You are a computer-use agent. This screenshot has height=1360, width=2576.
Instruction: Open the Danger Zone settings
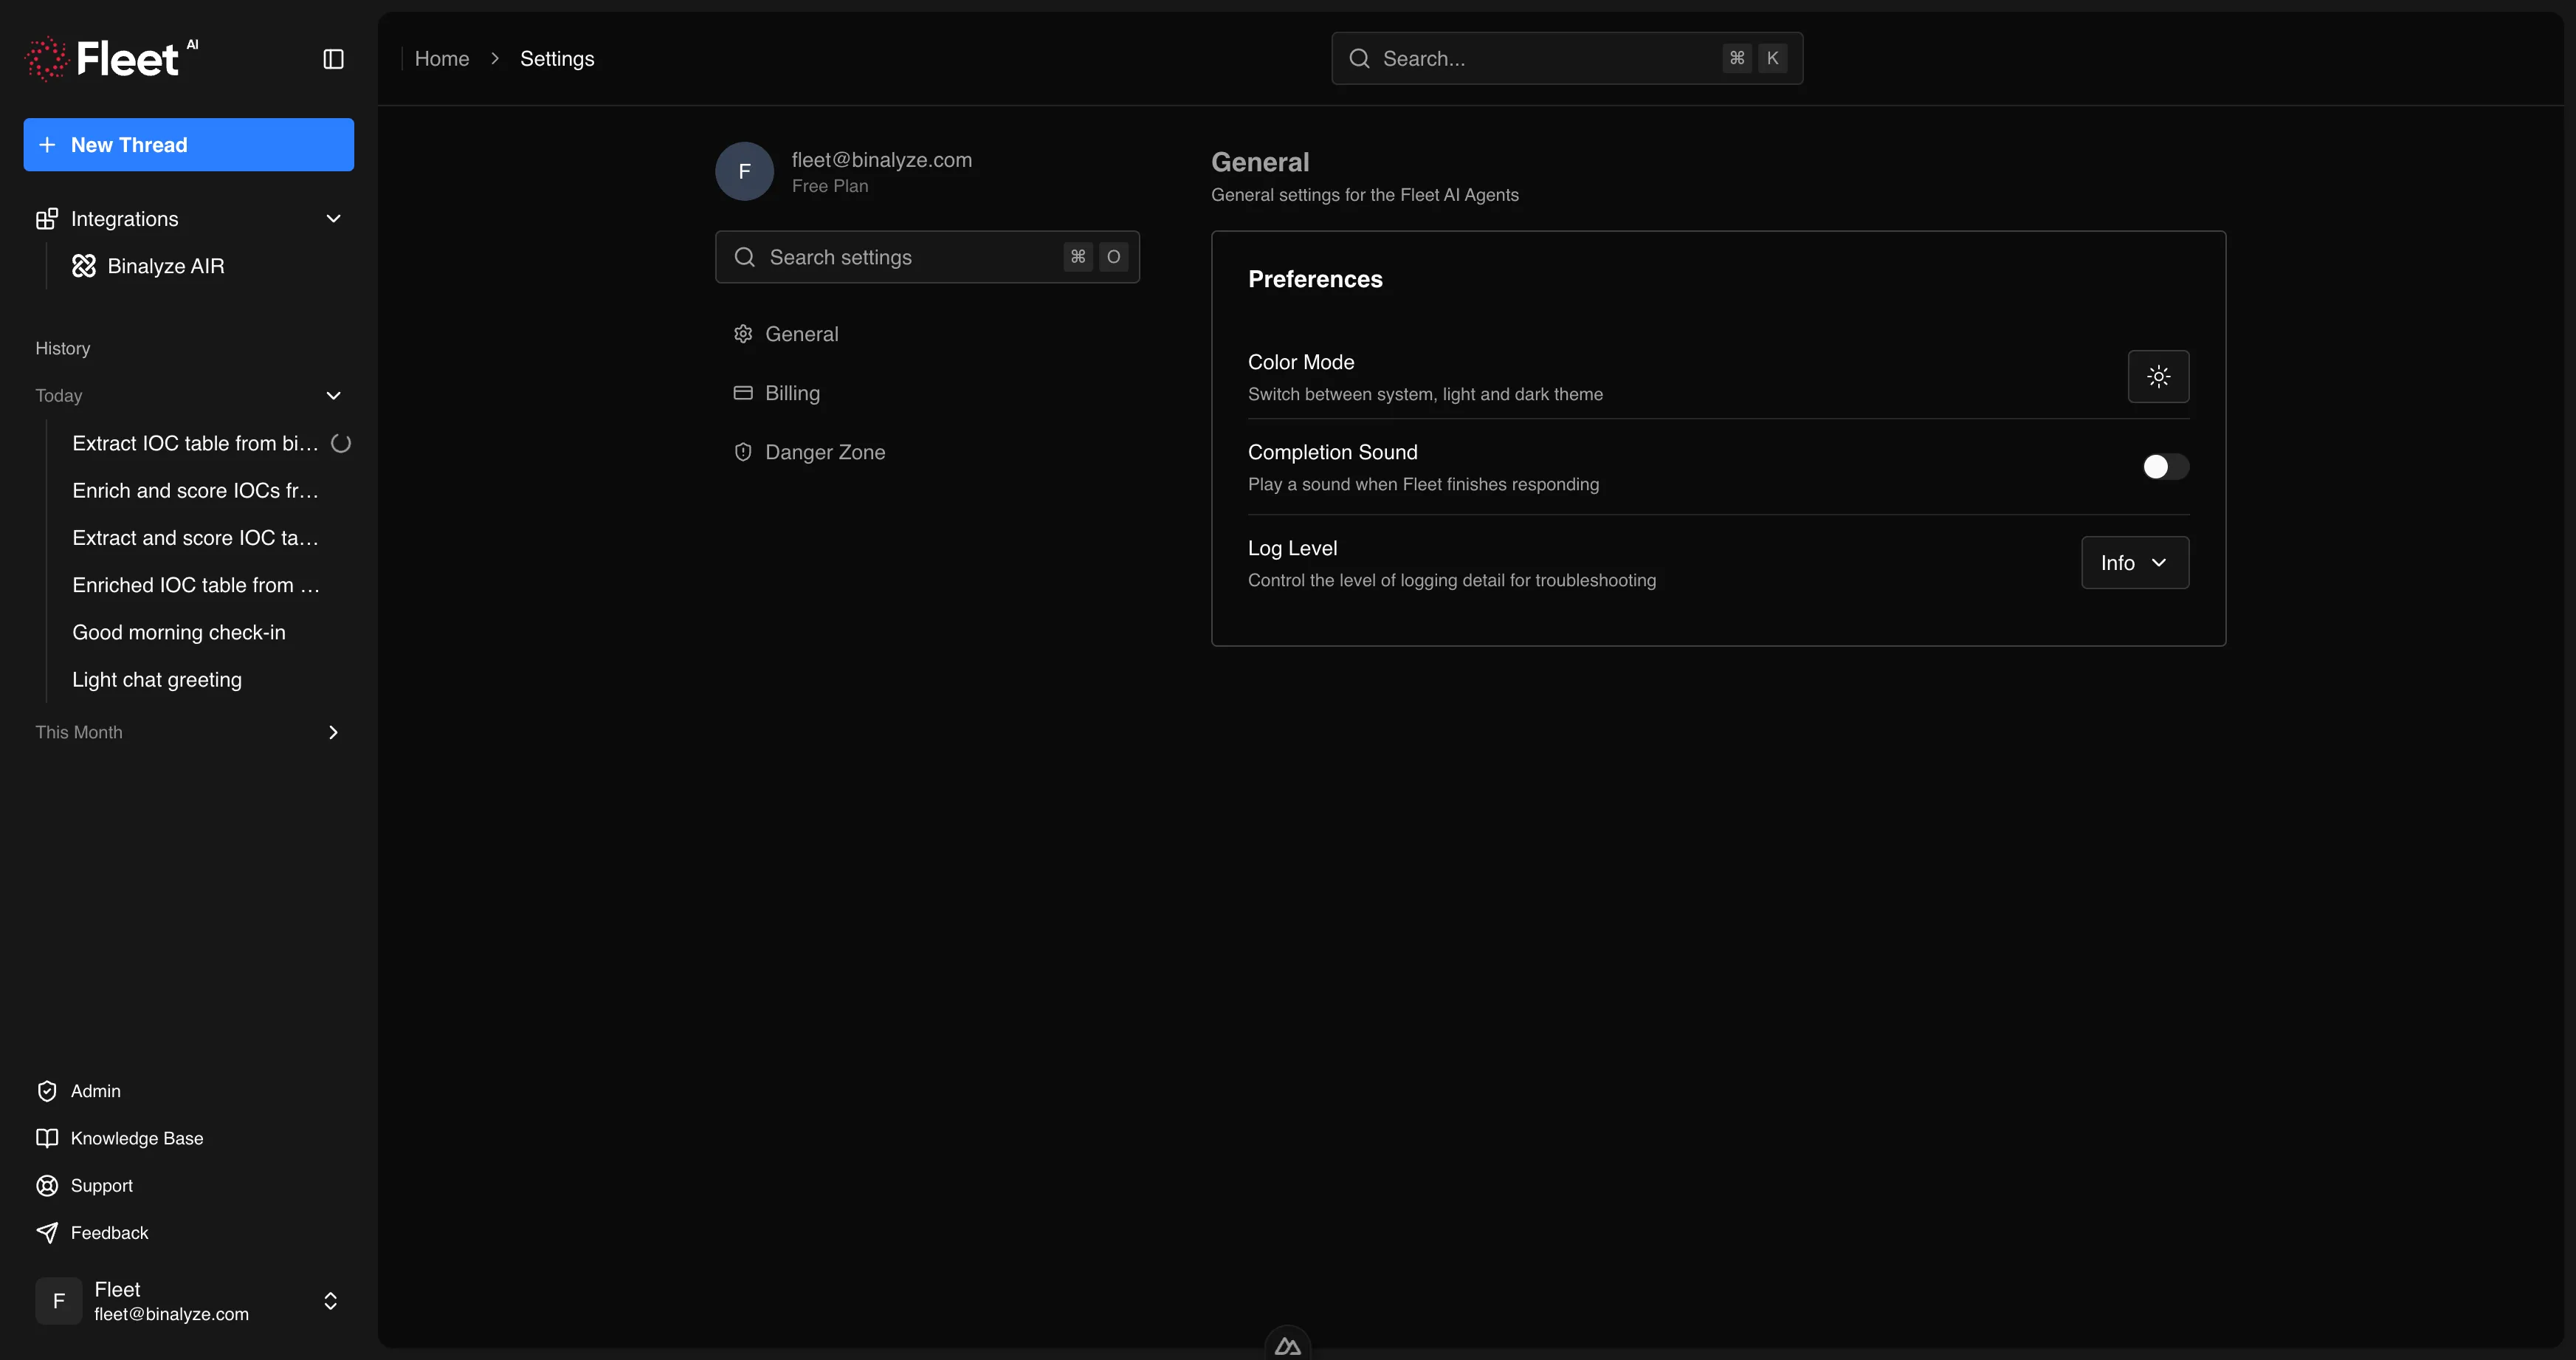[824, 452]
